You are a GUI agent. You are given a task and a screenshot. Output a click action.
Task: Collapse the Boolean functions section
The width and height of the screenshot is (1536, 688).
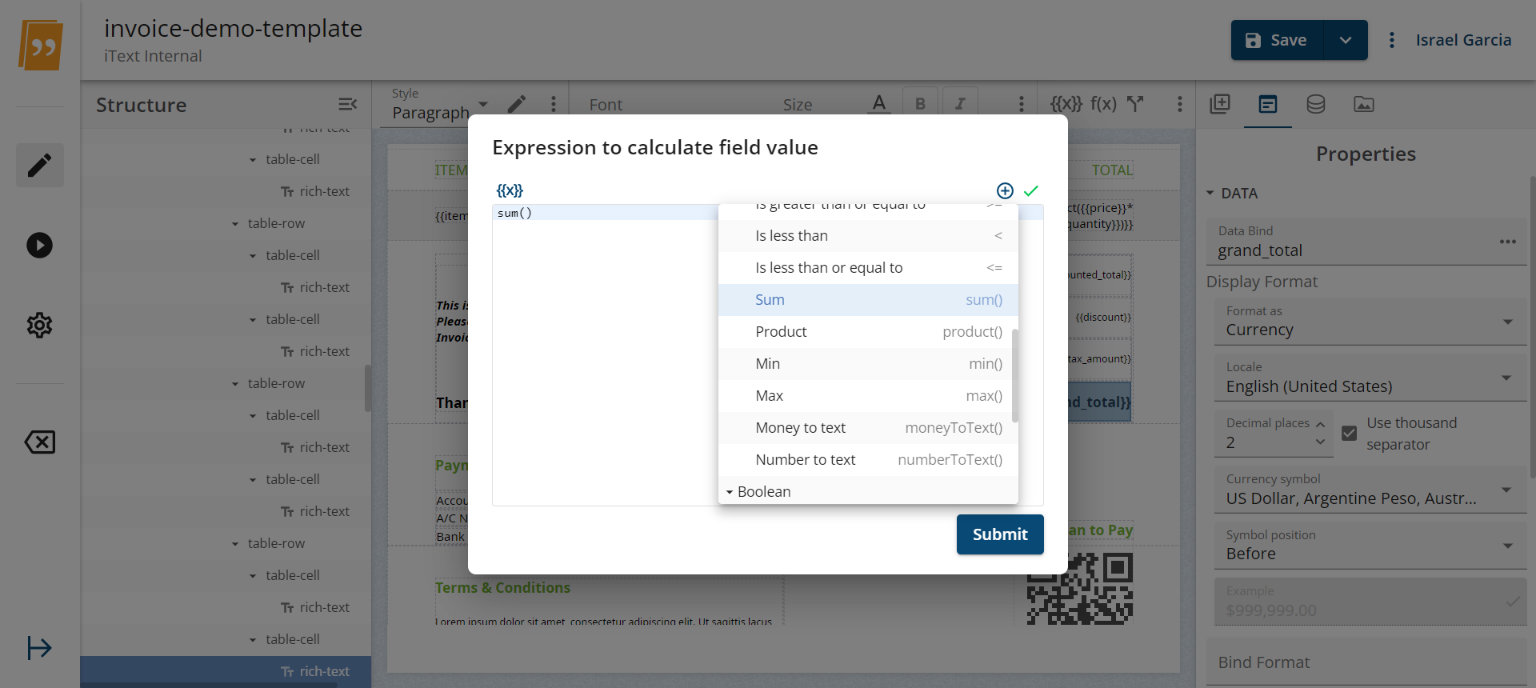tap(730, 492)
